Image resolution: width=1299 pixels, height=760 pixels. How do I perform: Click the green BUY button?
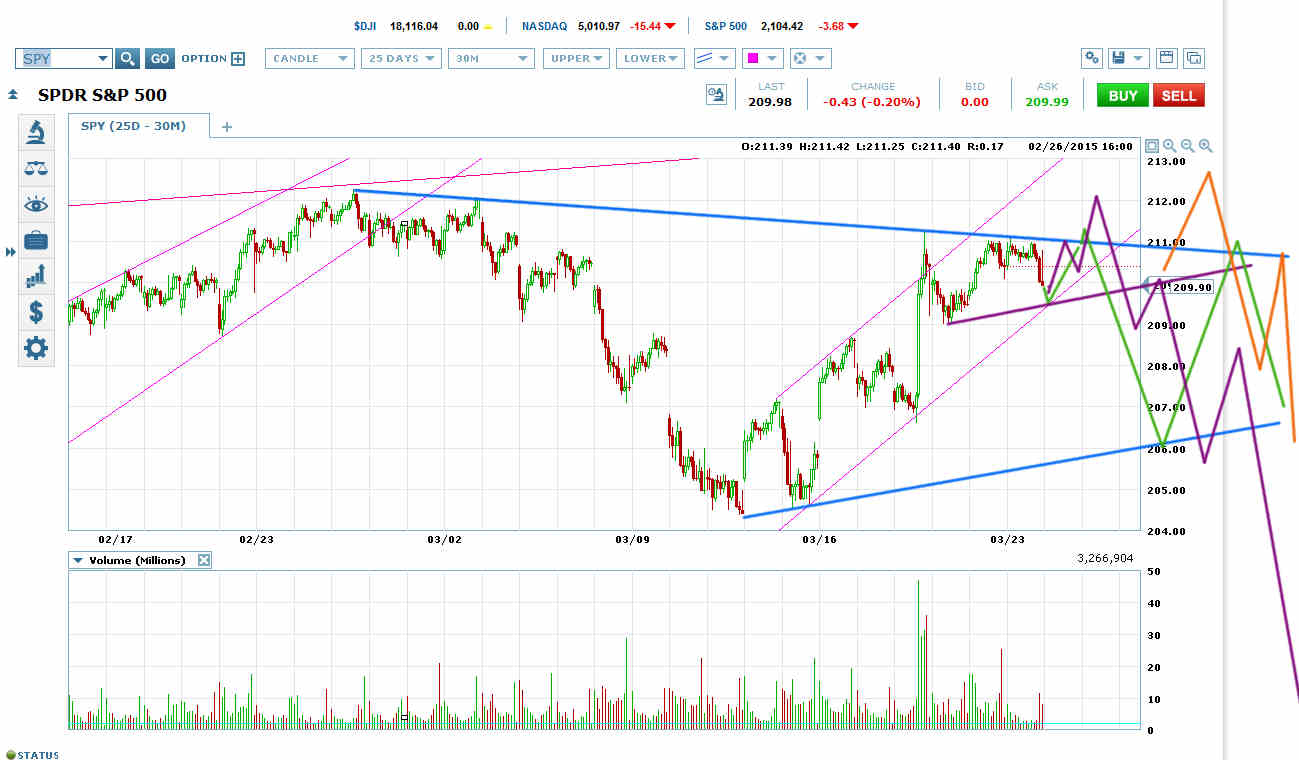click(x=1122, y=94)
